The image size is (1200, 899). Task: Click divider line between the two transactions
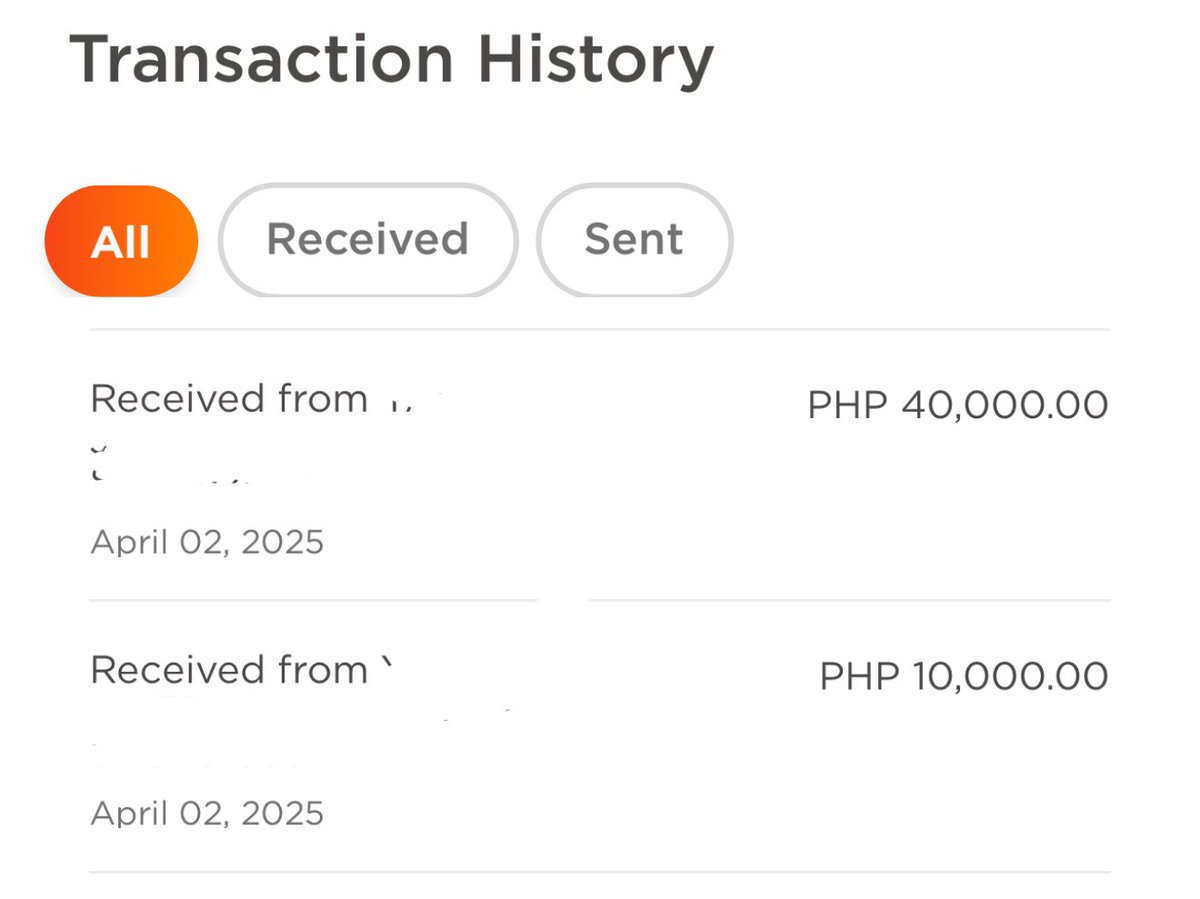[x=599, y=600]
